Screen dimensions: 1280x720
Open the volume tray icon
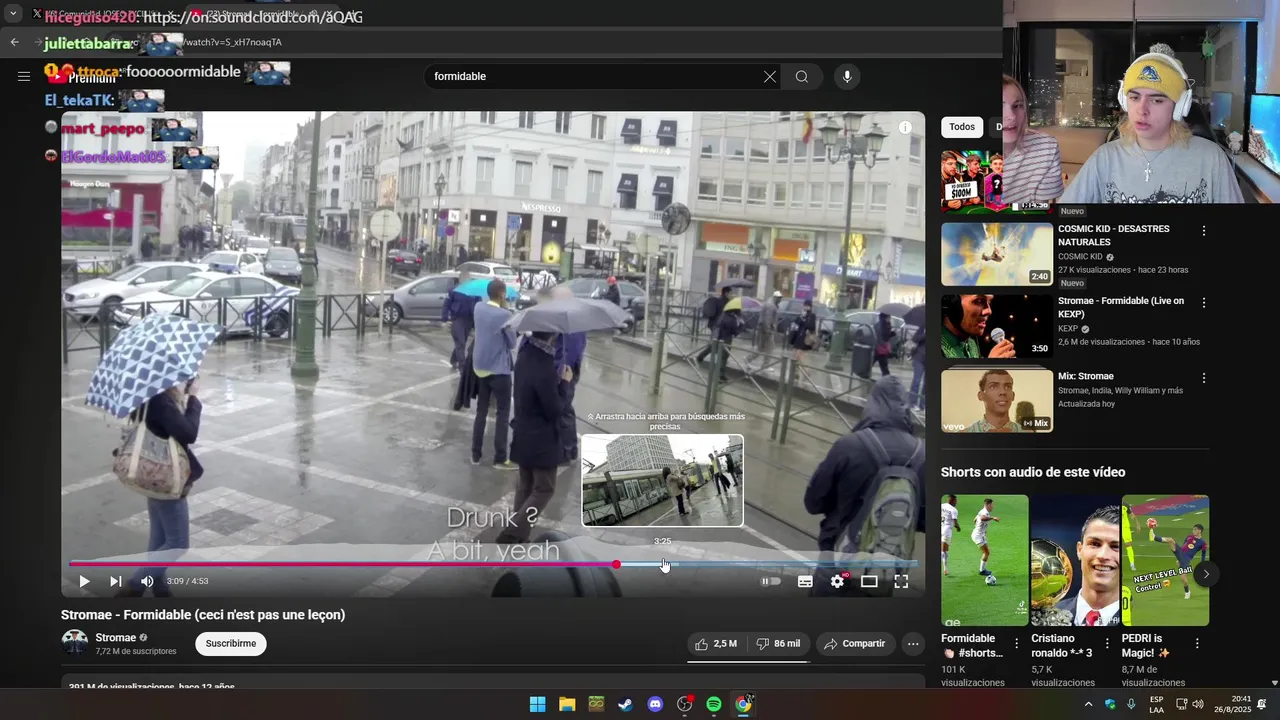pos(1198,704)
